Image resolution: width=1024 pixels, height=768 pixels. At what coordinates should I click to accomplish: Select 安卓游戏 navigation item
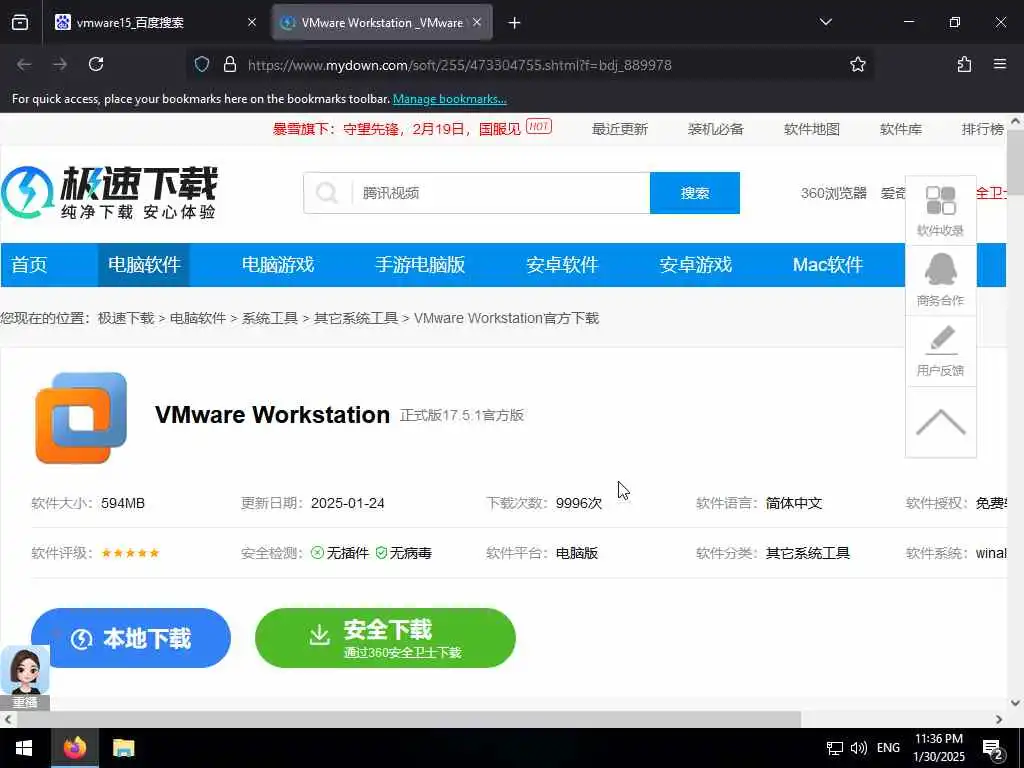coord(696,264)
